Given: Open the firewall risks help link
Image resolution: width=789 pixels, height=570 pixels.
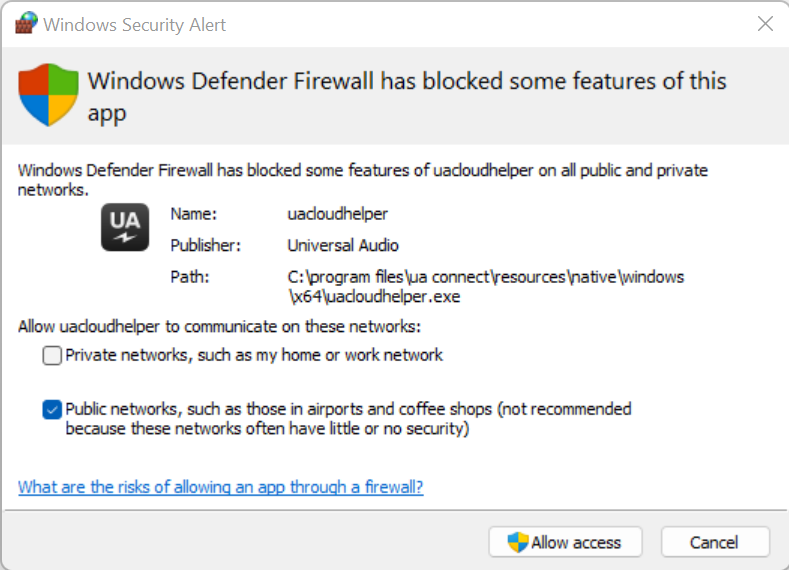Looking at the screenshot, I should [x=221, y=487].
